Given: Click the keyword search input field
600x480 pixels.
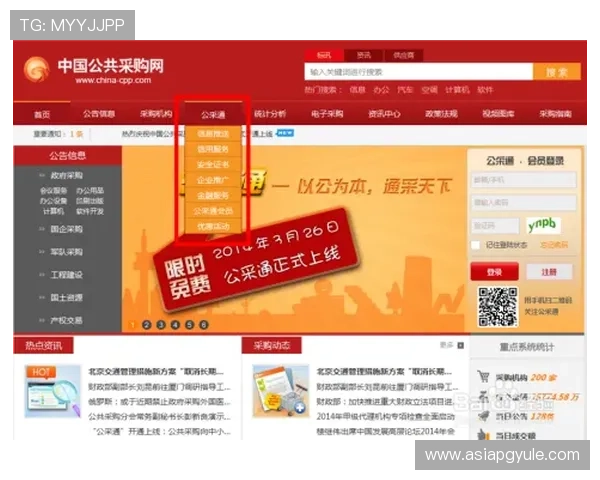Looking at the screenshot, I should 419,72.
